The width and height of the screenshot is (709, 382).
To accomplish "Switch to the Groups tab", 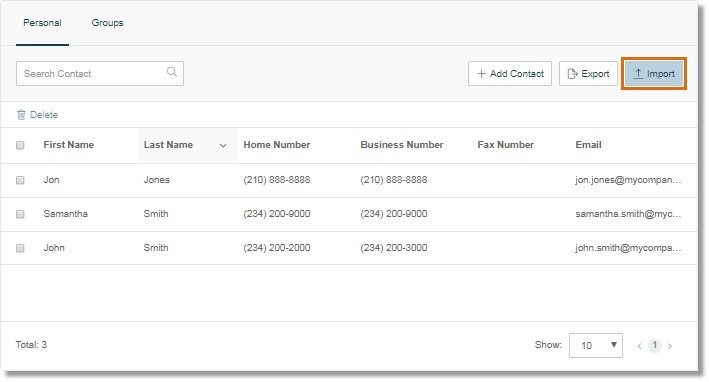I will [107, 23].
